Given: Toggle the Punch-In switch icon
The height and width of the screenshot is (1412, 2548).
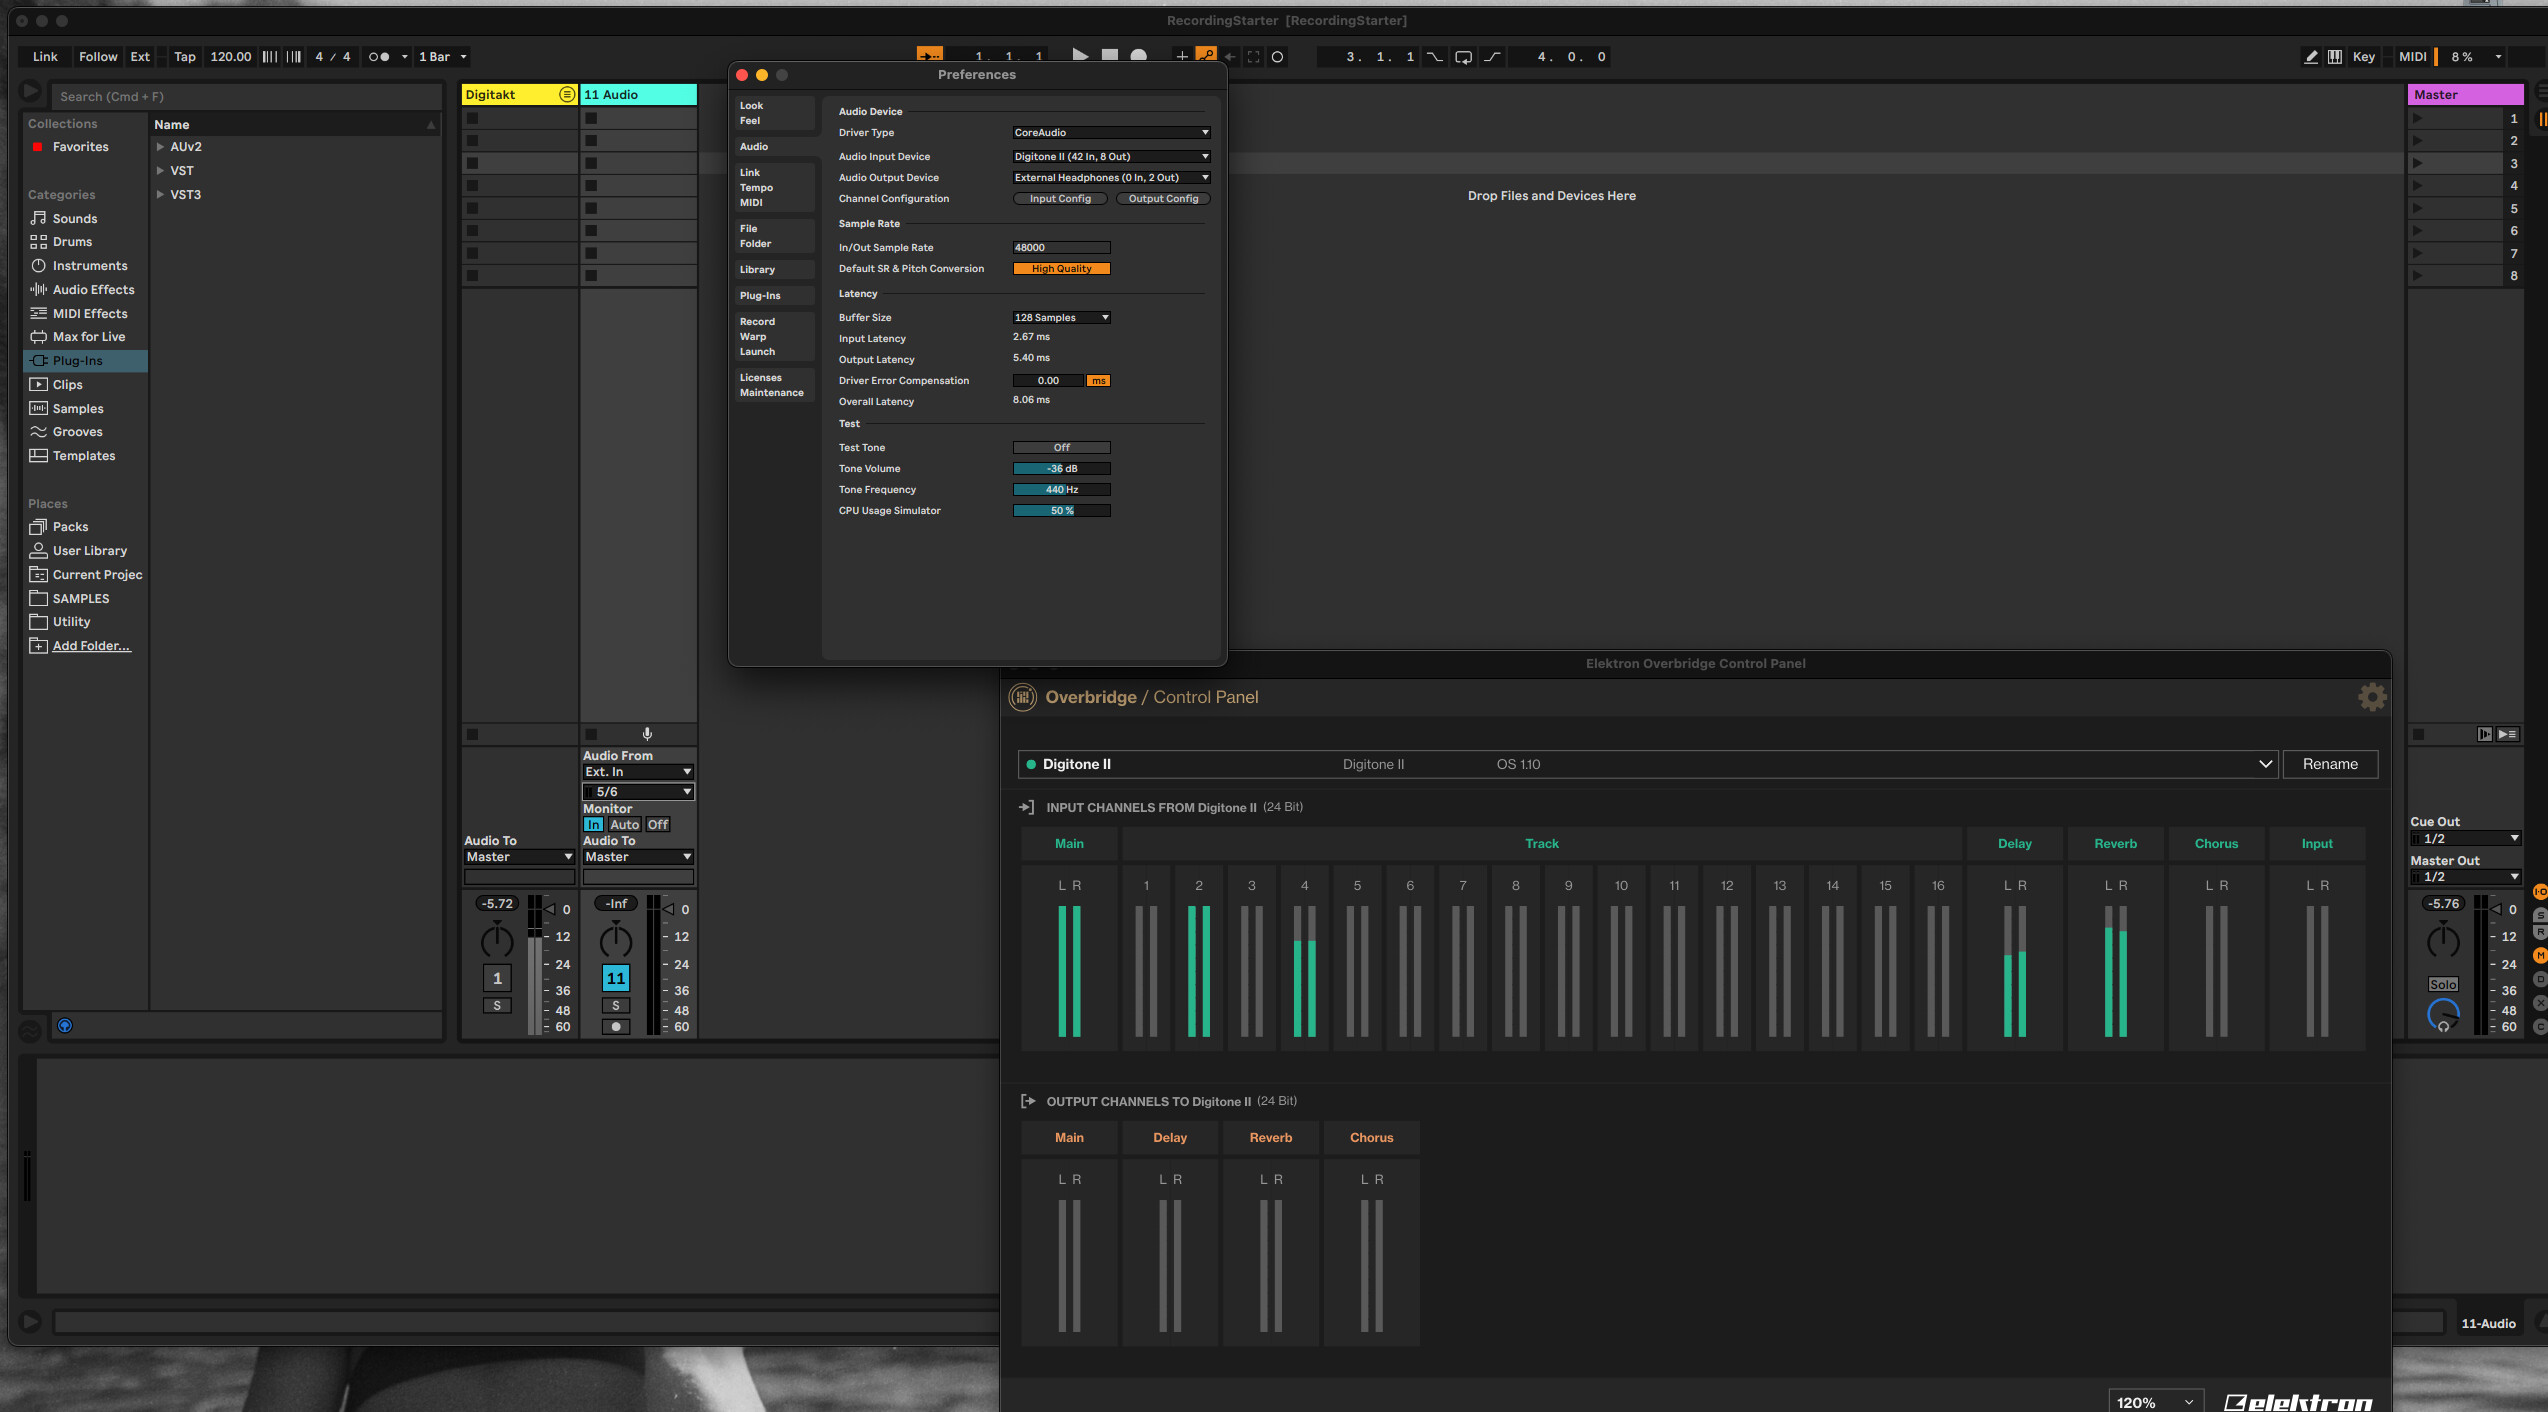Looking at the screenshot, I should click(1434, 56).
